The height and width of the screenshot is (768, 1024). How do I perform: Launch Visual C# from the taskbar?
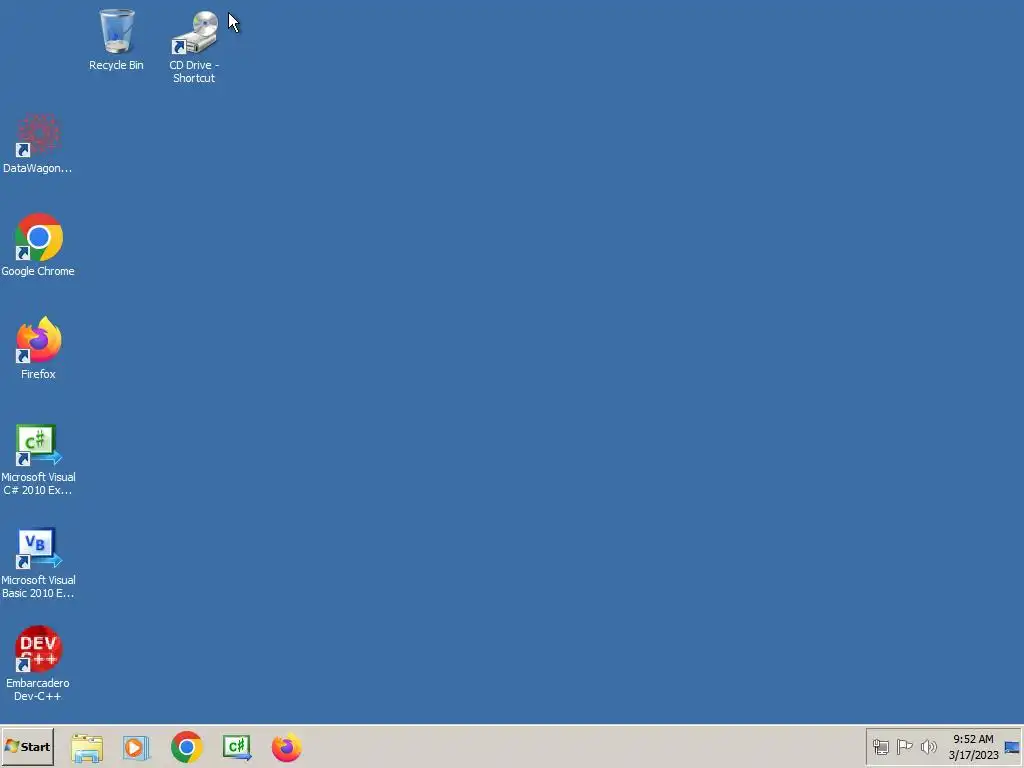pos(237,747)
